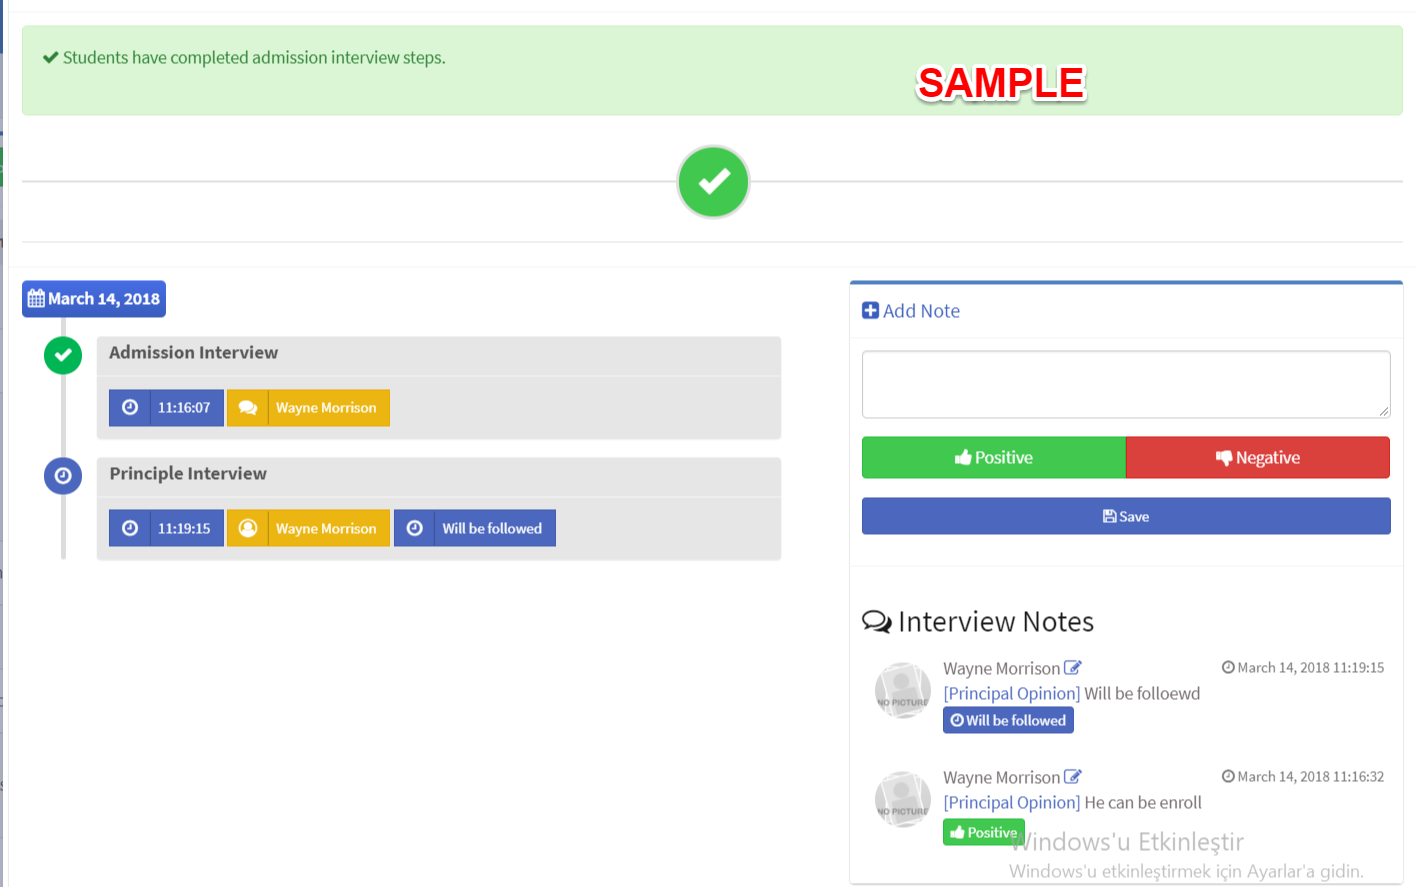Click the green check icon beside Admission Interview

[63, 355]
